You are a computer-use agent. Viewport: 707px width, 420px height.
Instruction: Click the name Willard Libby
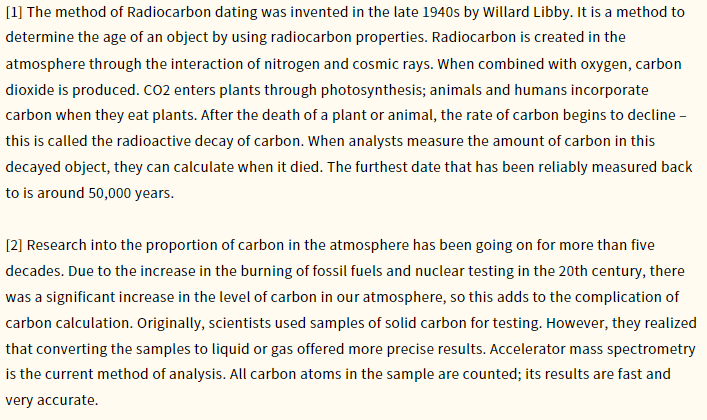526,12
